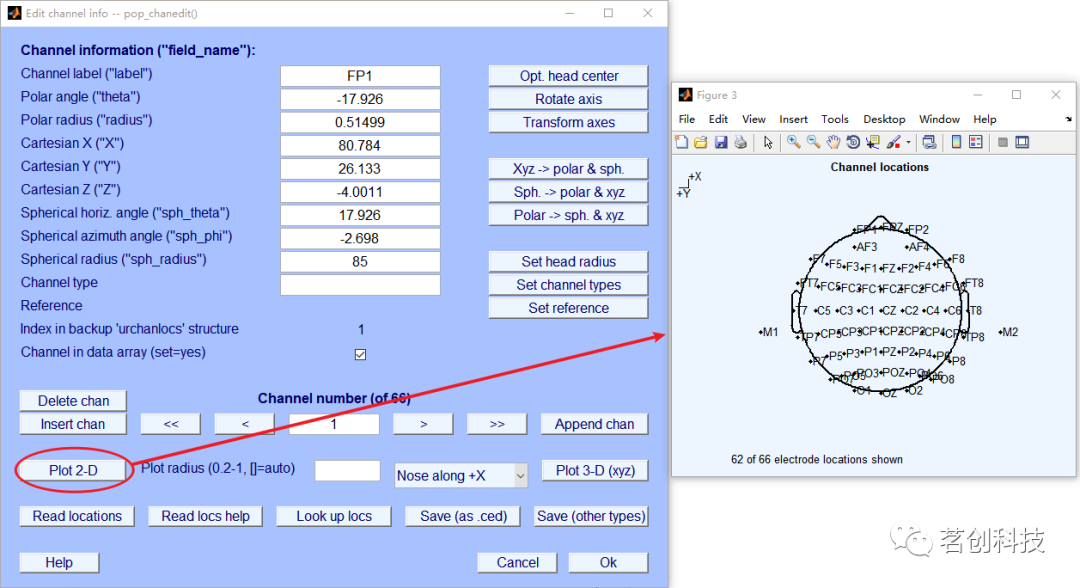The image size is (1080, 588).
Task: Open Insert menu in Figure 3
Action: [793, 119]
